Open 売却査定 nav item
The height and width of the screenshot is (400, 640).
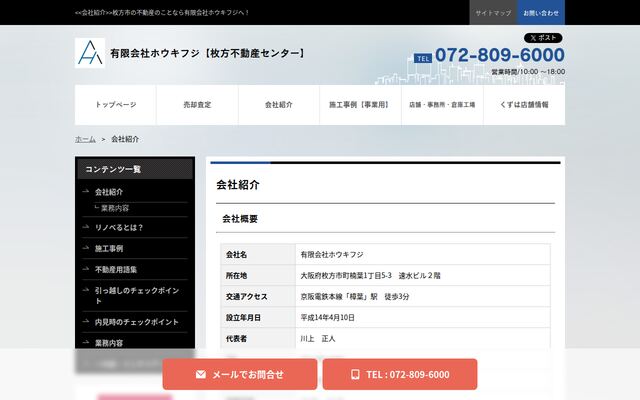(197, 105)
